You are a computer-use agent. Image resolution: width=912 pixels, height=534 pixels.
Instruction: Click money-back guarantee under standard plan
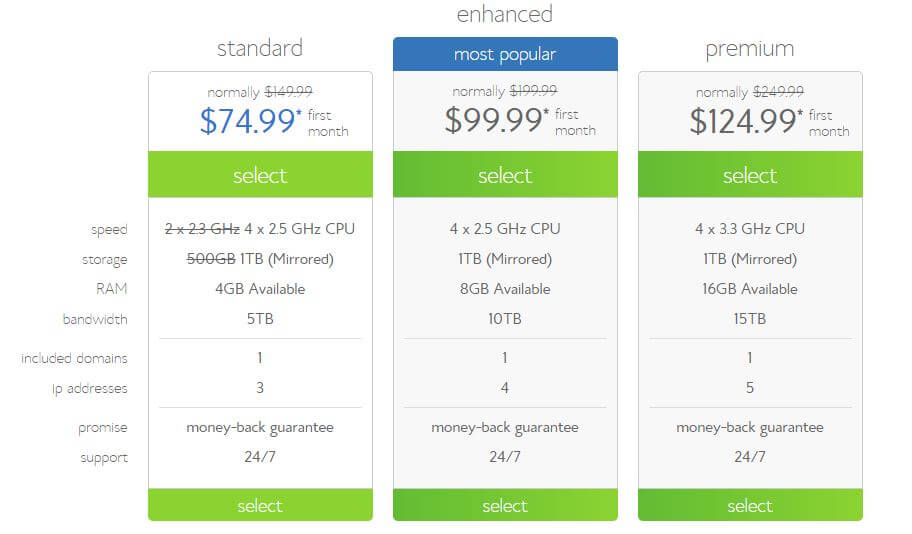point(260,428)
